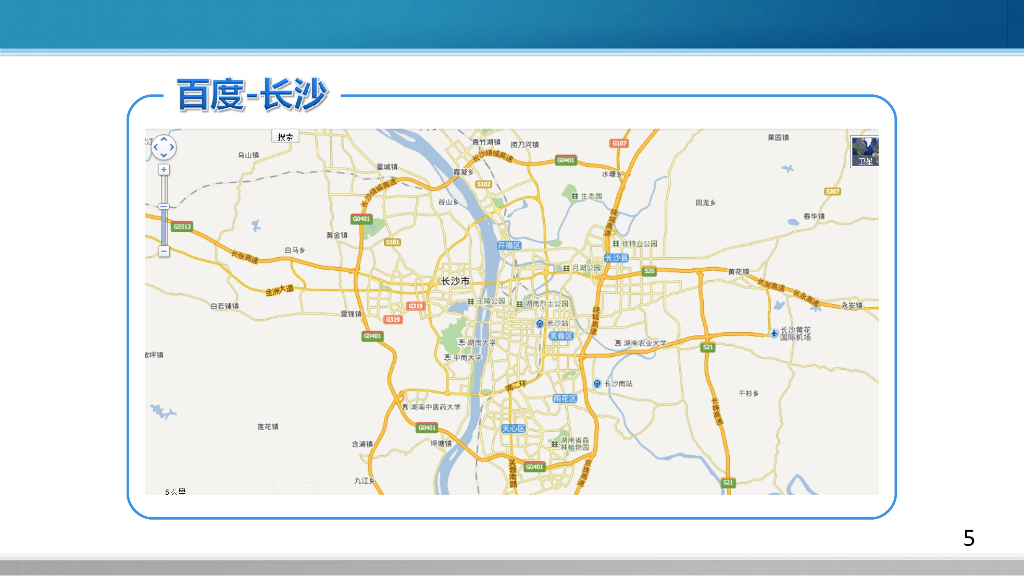Zoom in with the plus button
The width and height of the screenshot is (1024, 576).
[x=164, y=170]
